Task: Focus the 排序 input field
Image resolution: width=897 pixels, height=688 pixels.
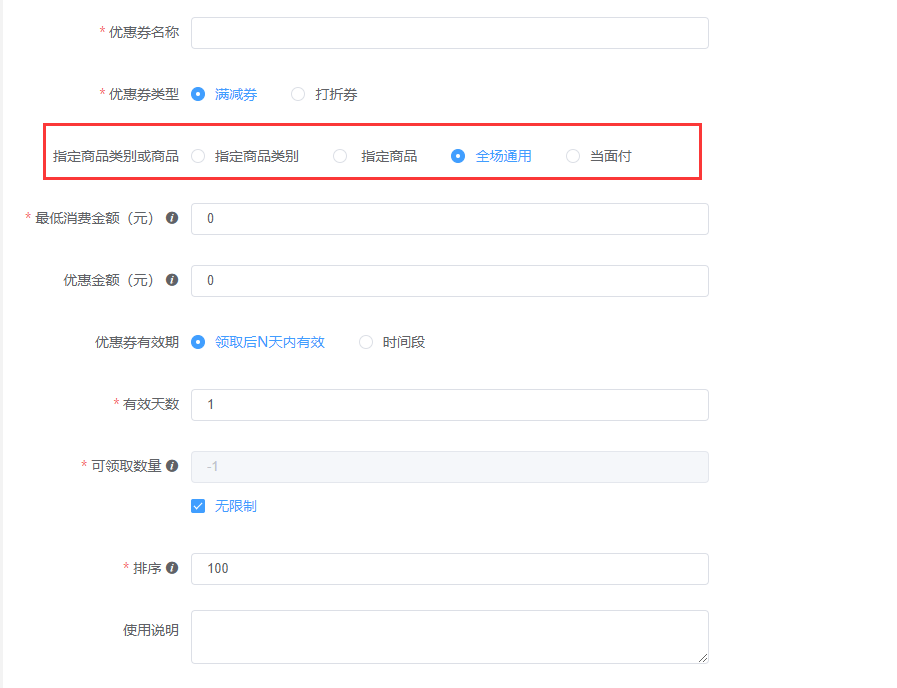Action: 450,568
